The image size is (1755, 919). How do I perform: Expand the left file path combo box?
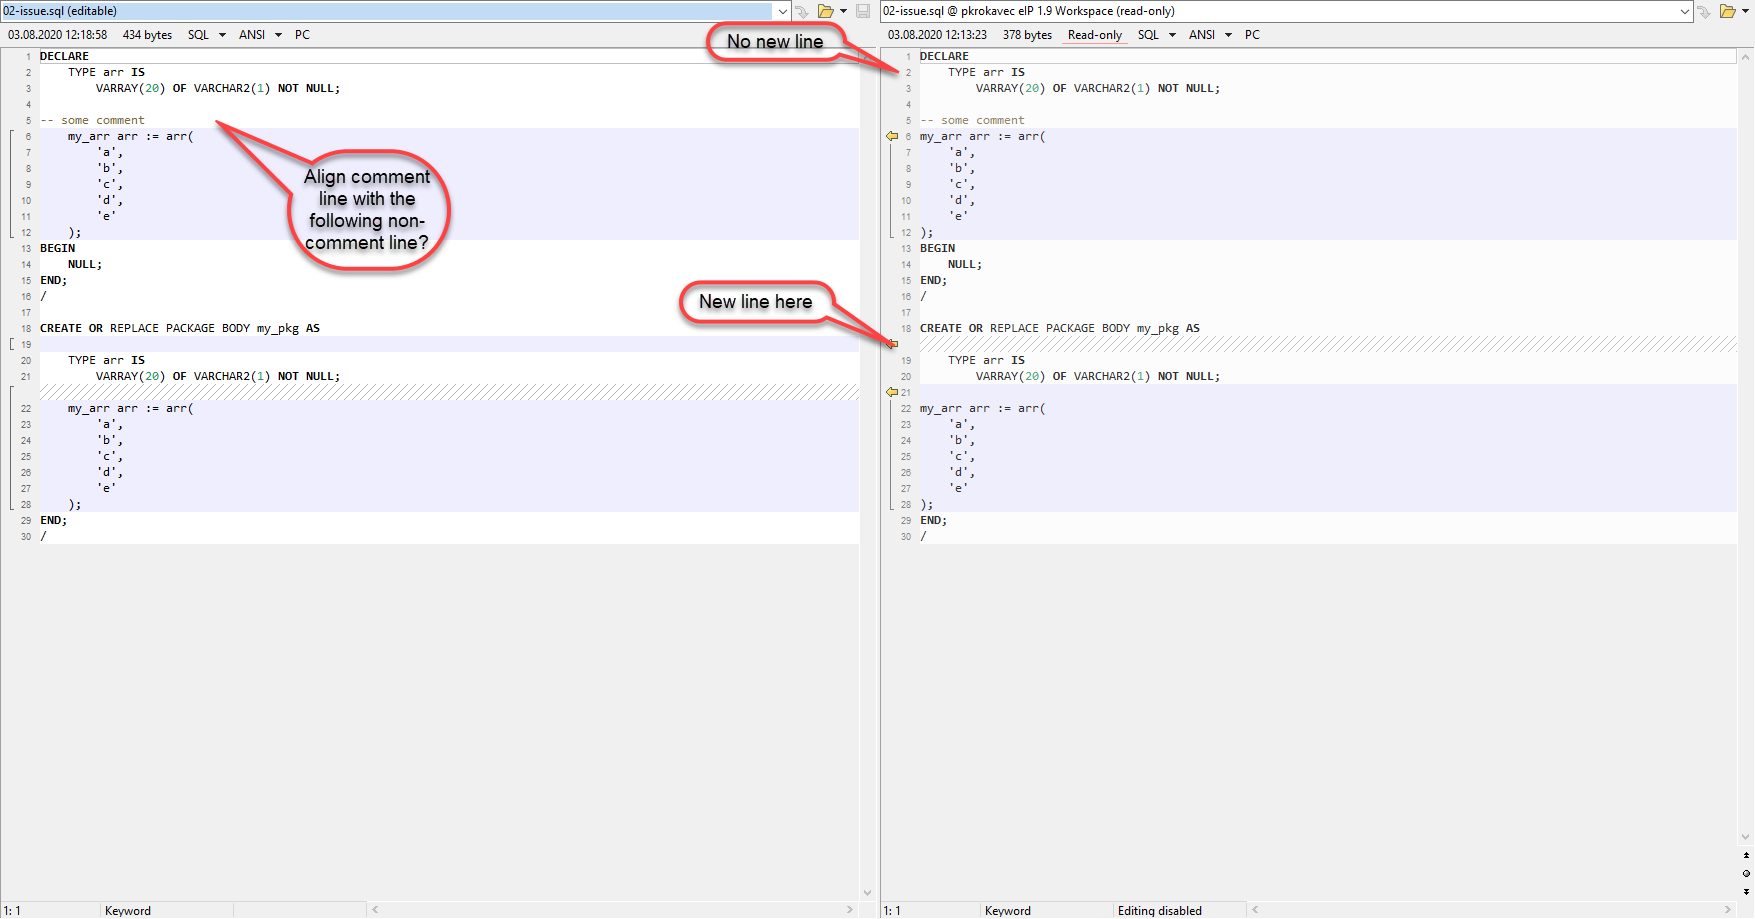click(x=782, y=11)
